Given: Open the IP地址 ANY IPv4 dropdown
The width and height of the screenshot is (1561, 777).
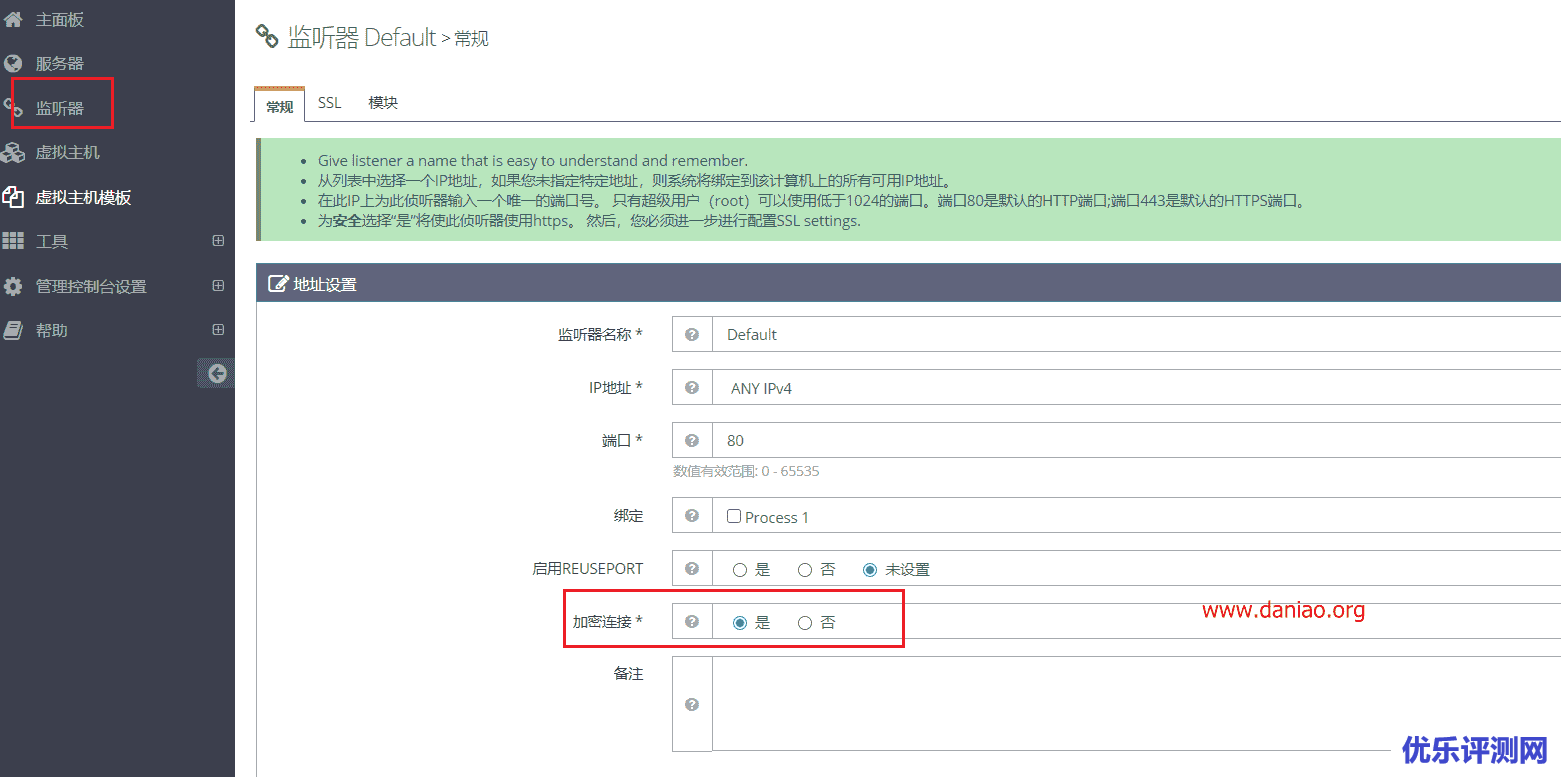Looking at the screenshot, I should (x=1136, y=387).
